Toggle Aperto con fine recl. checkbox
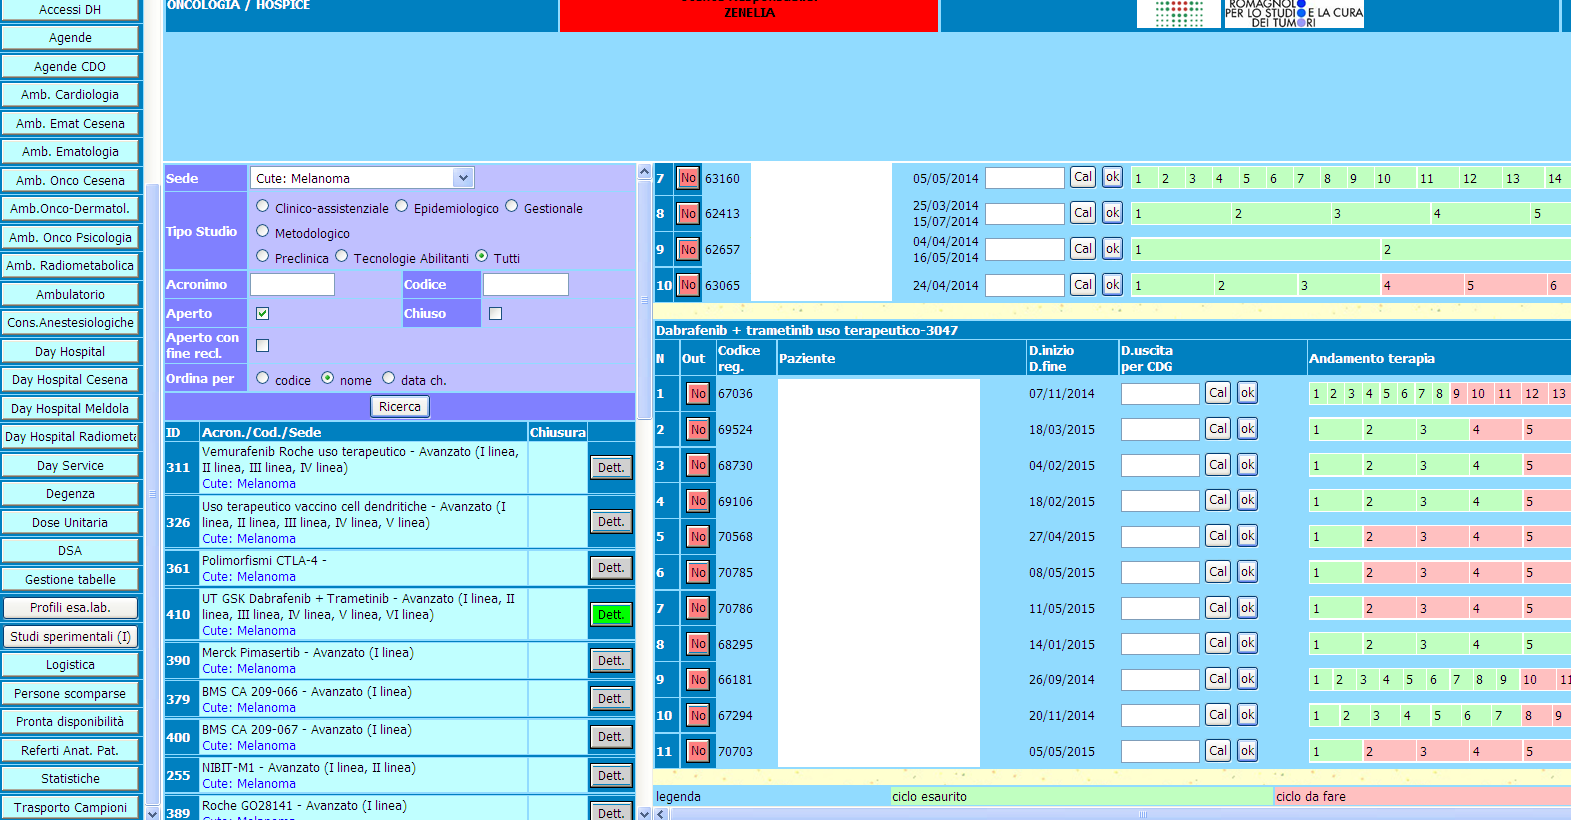Viewport: 1571px width, 820px height. click(263, 345)
